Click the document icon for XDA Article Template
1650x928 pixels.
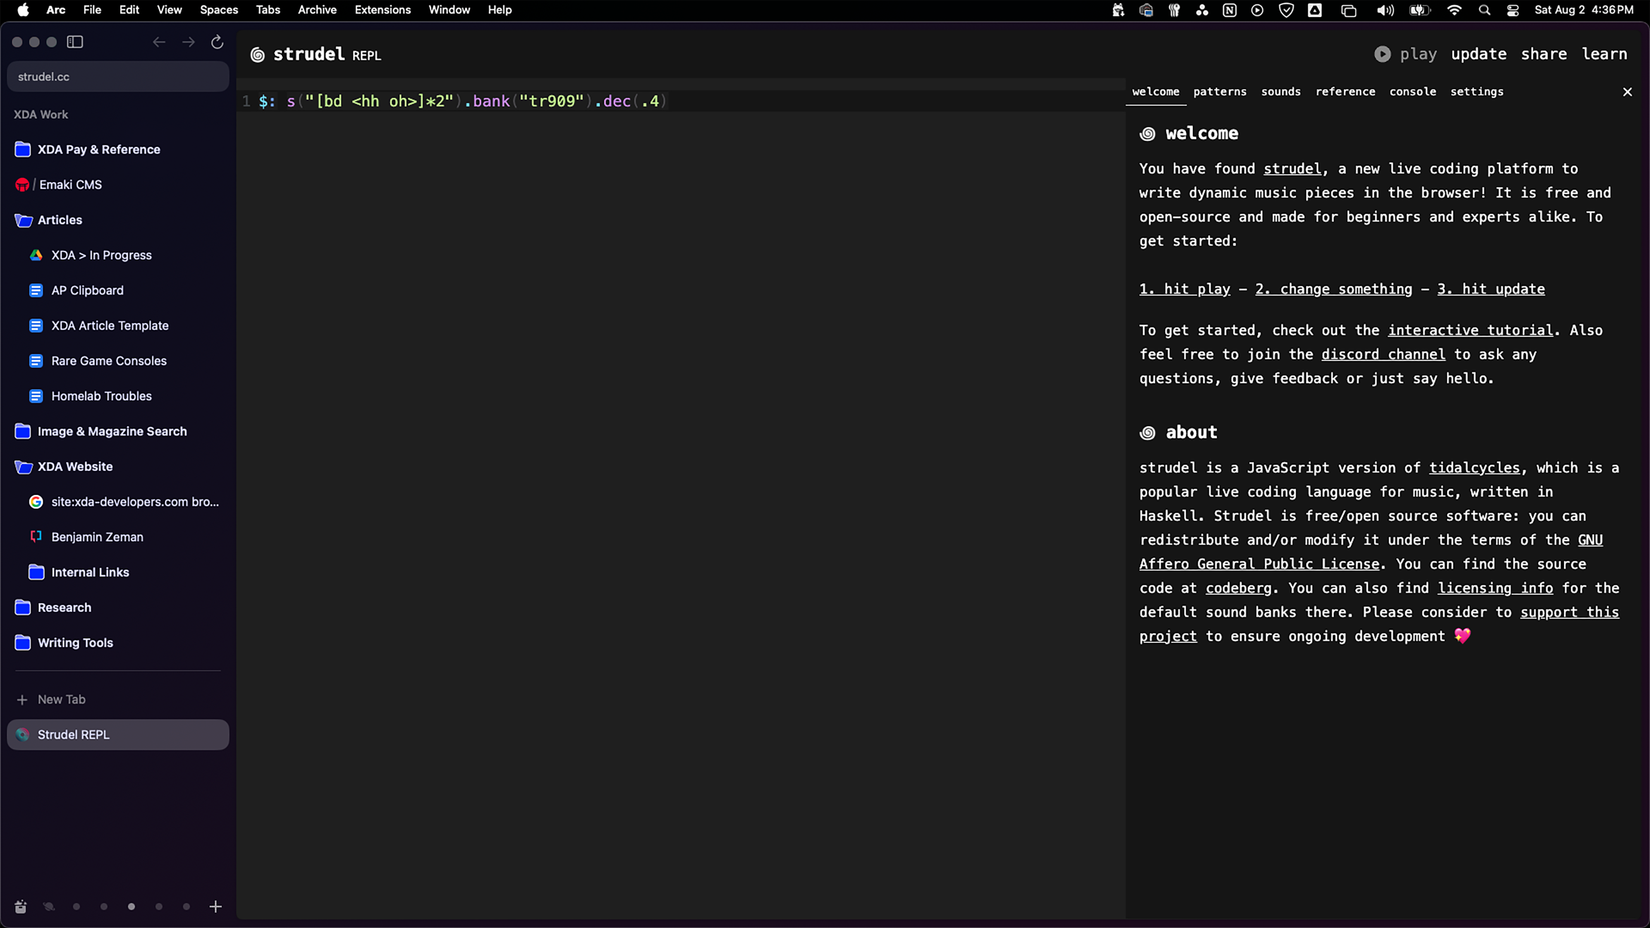pyautogui.click(x=36, y=326)
